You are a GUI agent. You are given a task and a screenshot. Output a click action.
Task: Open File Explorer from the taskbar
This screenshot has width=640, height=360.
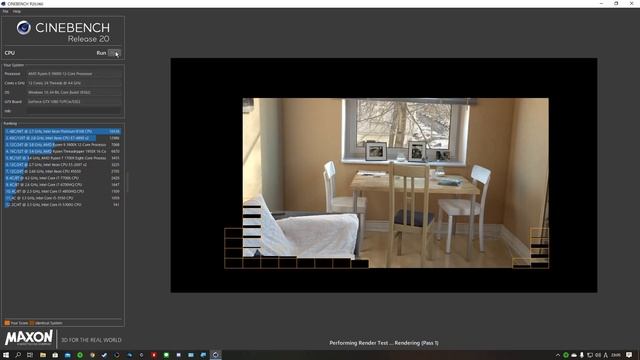42,355
